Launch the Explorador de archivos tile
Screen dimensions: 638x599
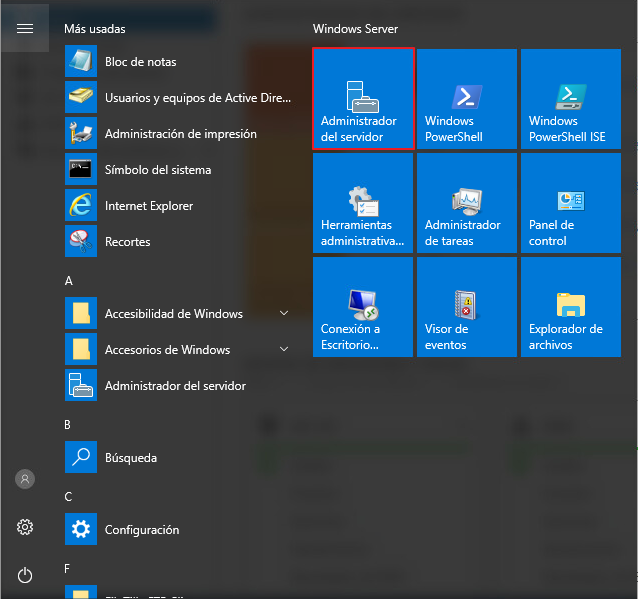pos(570,307)
